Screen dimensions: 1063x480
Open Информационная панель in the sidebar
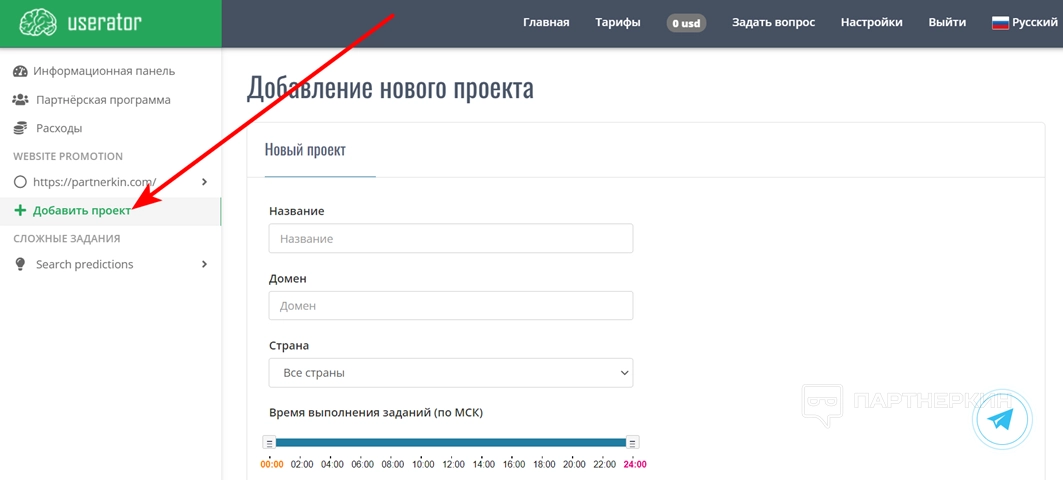coord(104,71)
